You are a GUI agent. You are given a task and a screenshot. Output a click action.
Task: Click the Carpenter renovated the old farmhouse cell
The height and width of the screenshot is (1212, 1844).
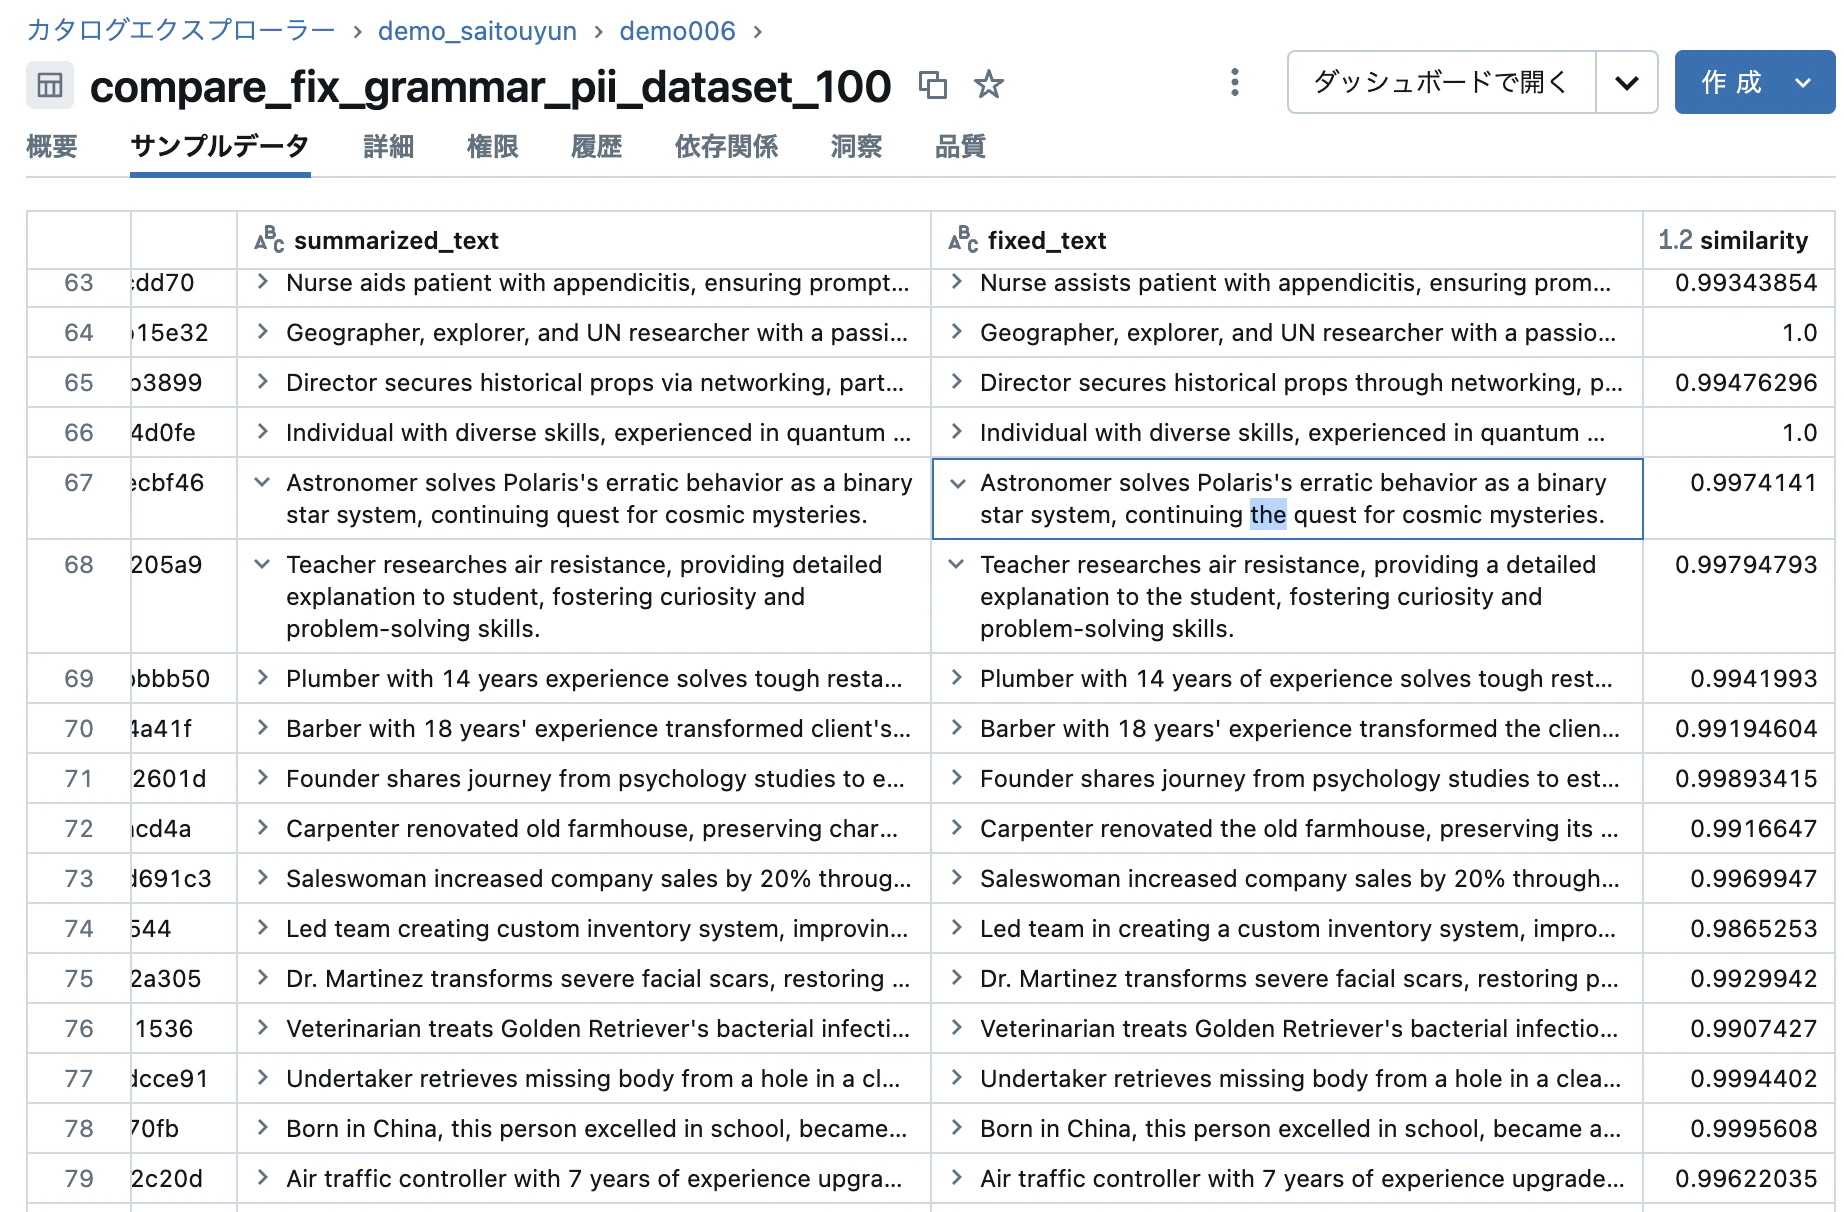[x=1287, y=829]
